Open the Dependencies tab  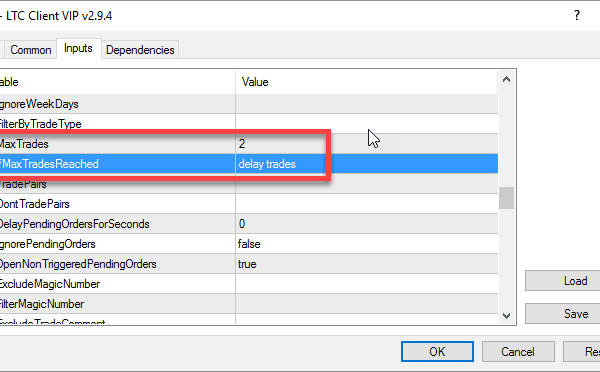140,50
